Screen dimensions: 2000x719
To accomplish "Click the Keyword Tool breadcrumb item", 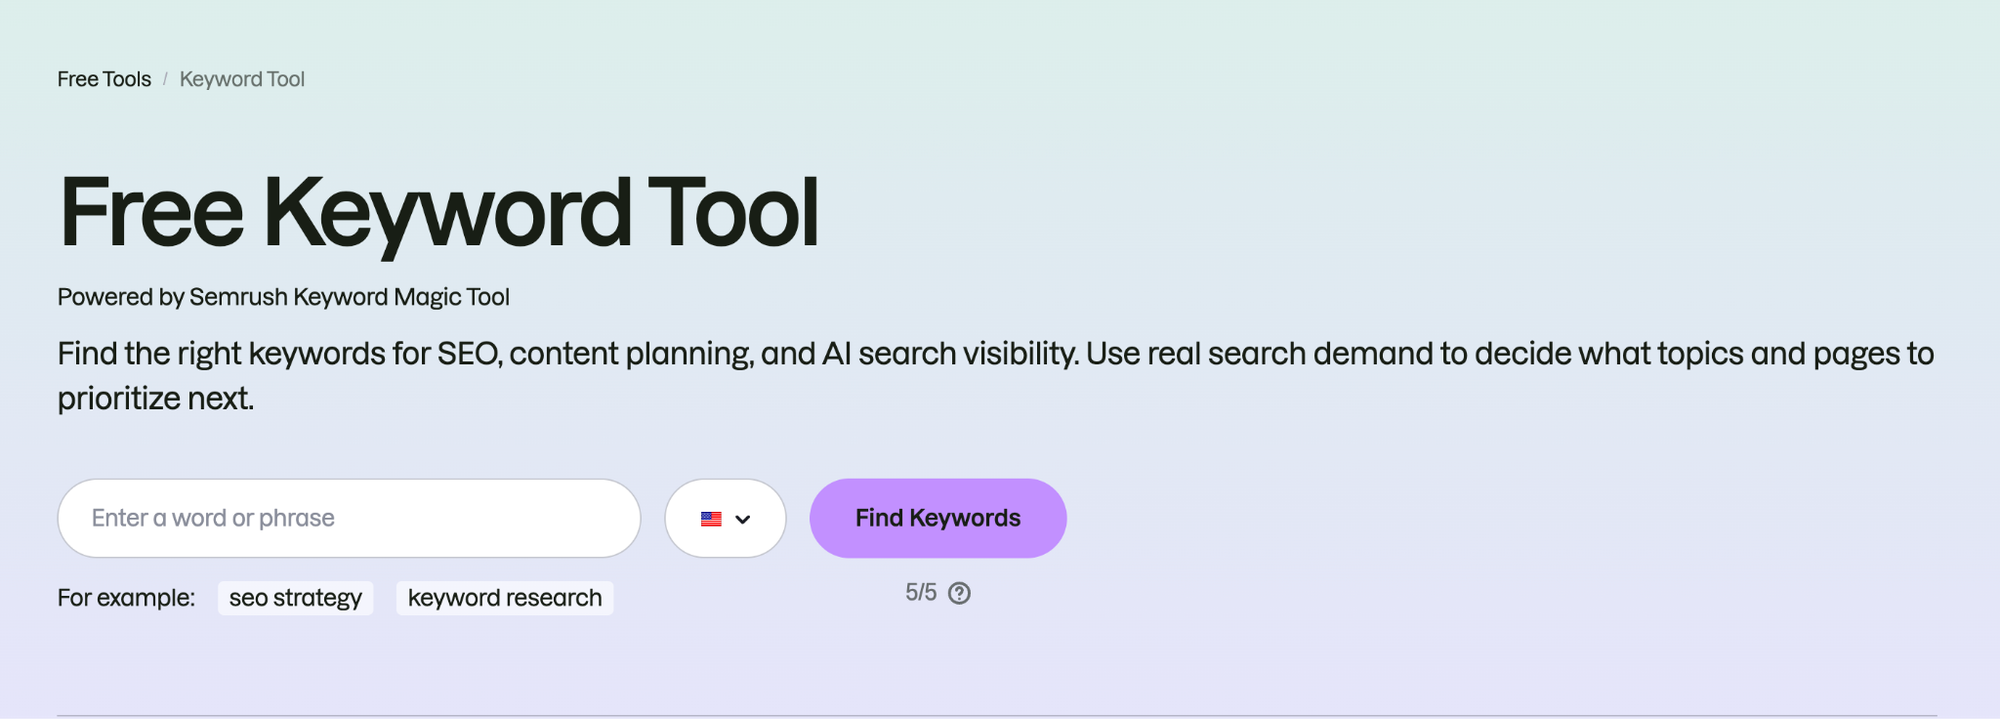I will click(242, 79).
